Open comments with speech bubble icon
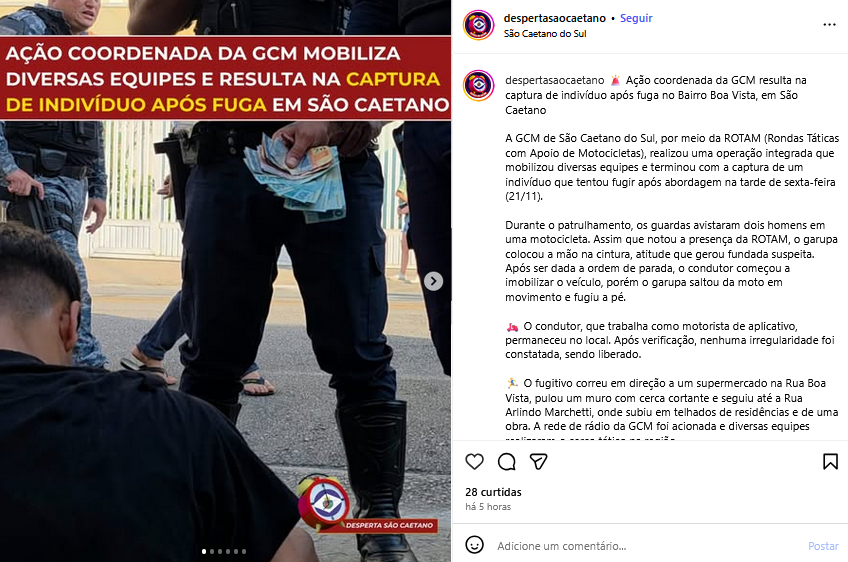848x562 pixels. (x=506, y=461)
